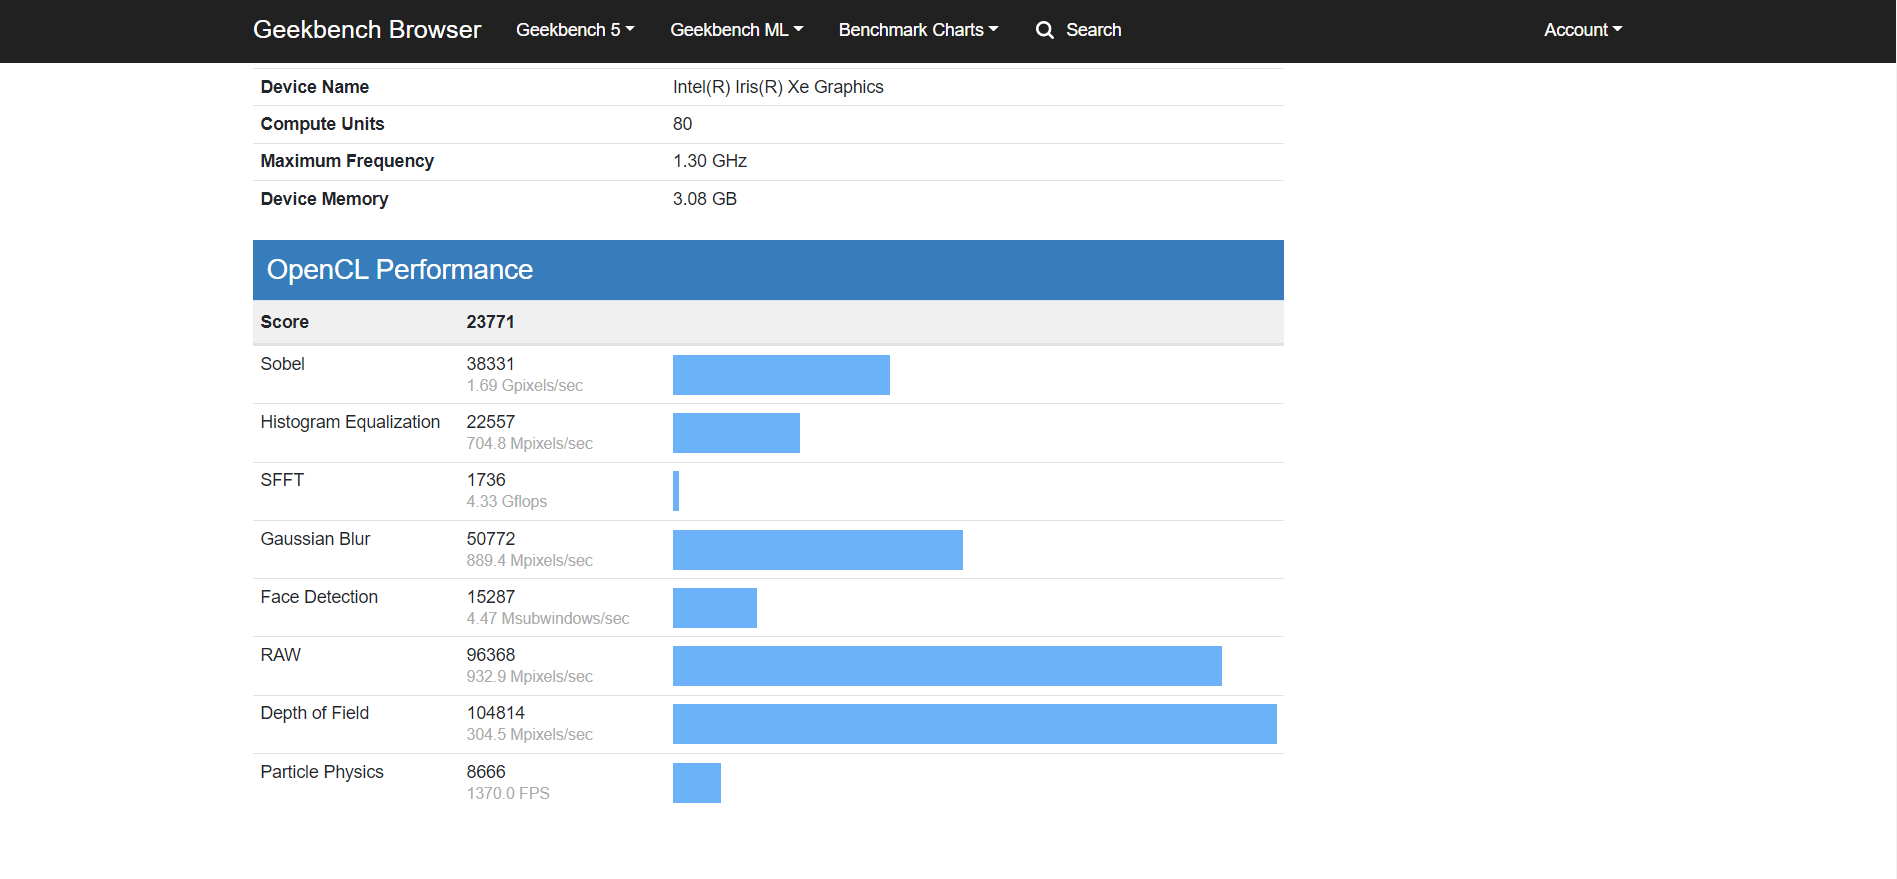Open the Geekbench 5 dropdown menu
This screenshot has height=879, width=1897.
[x=574, y=30]
